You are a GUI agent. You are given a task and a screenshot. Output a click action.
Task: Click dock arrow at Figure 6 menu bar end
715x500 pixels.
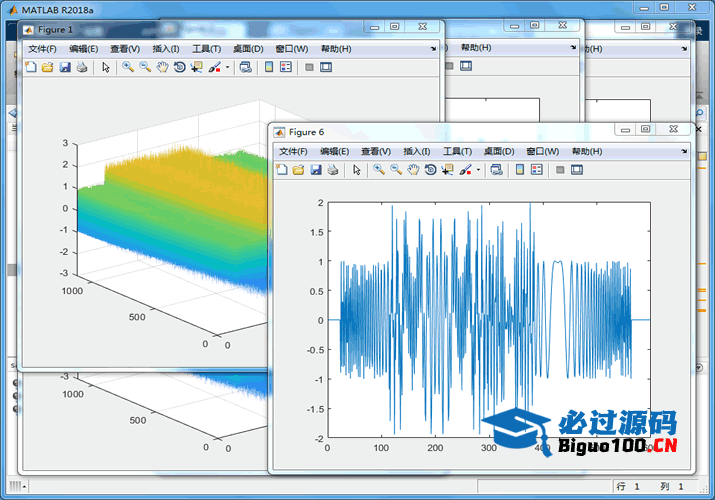pyautogui.click(x=684, y=151)
